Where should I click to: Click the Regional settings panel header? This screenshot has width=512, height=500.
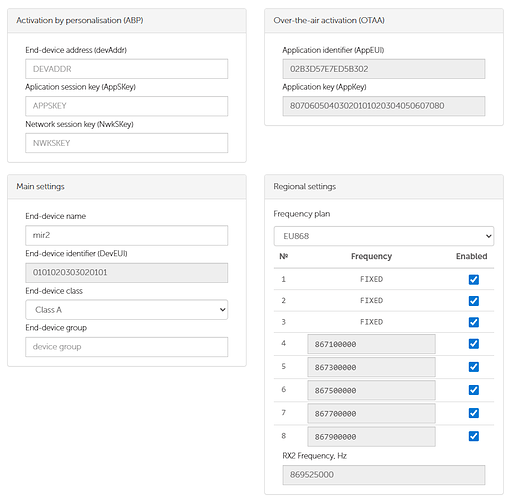[384, 187]
